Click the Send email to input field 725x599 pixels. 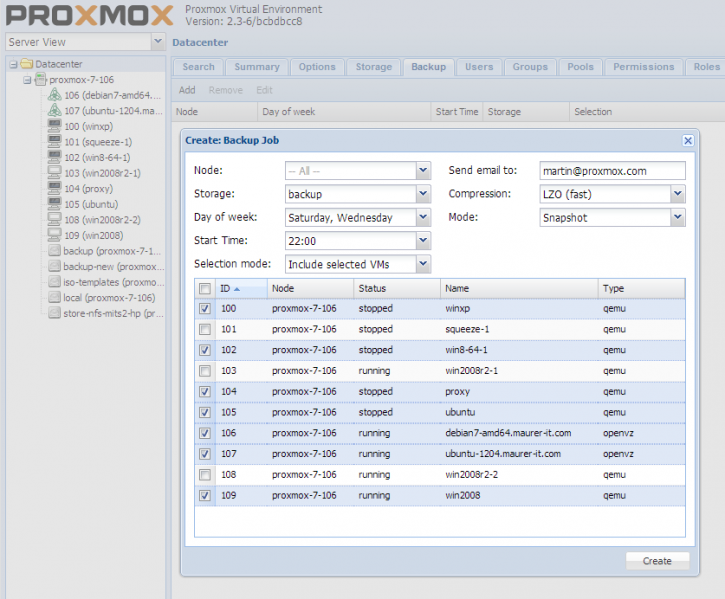[x=612, y=171]
